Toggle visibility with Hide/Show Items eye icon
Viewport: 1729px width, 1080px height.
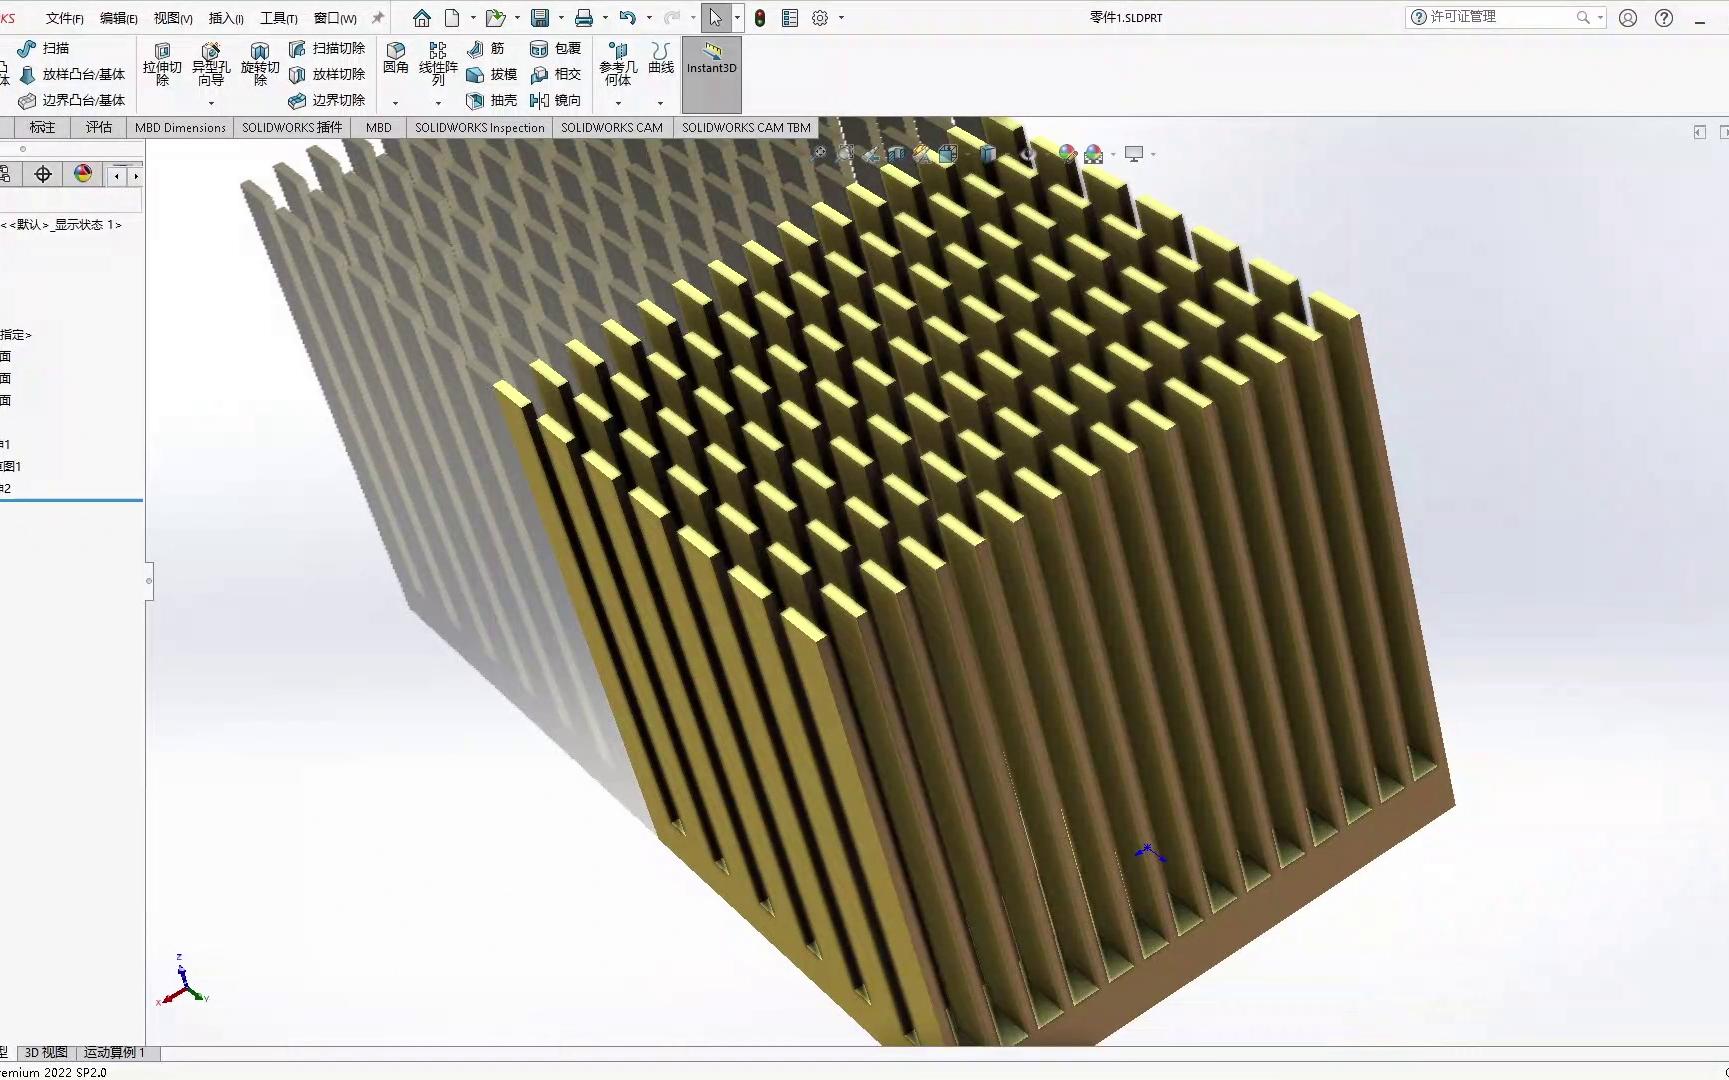point(1029,154)
